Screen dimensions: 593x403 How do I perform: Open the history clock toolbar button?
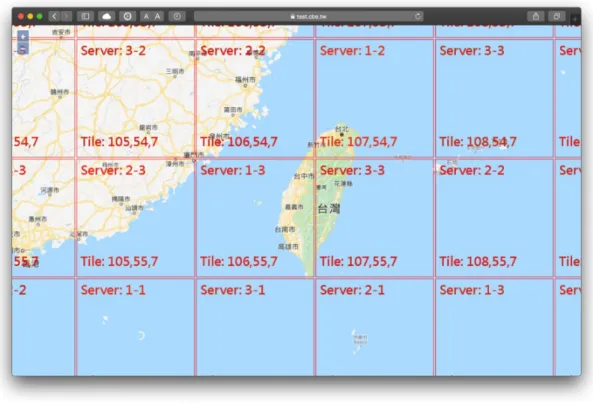[177, 16]
